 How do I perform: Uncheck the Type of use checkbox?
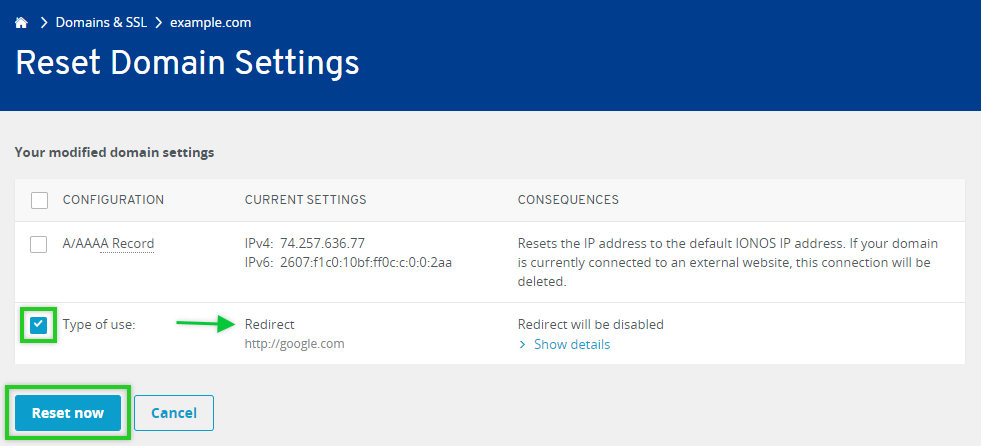coord(39,325)
